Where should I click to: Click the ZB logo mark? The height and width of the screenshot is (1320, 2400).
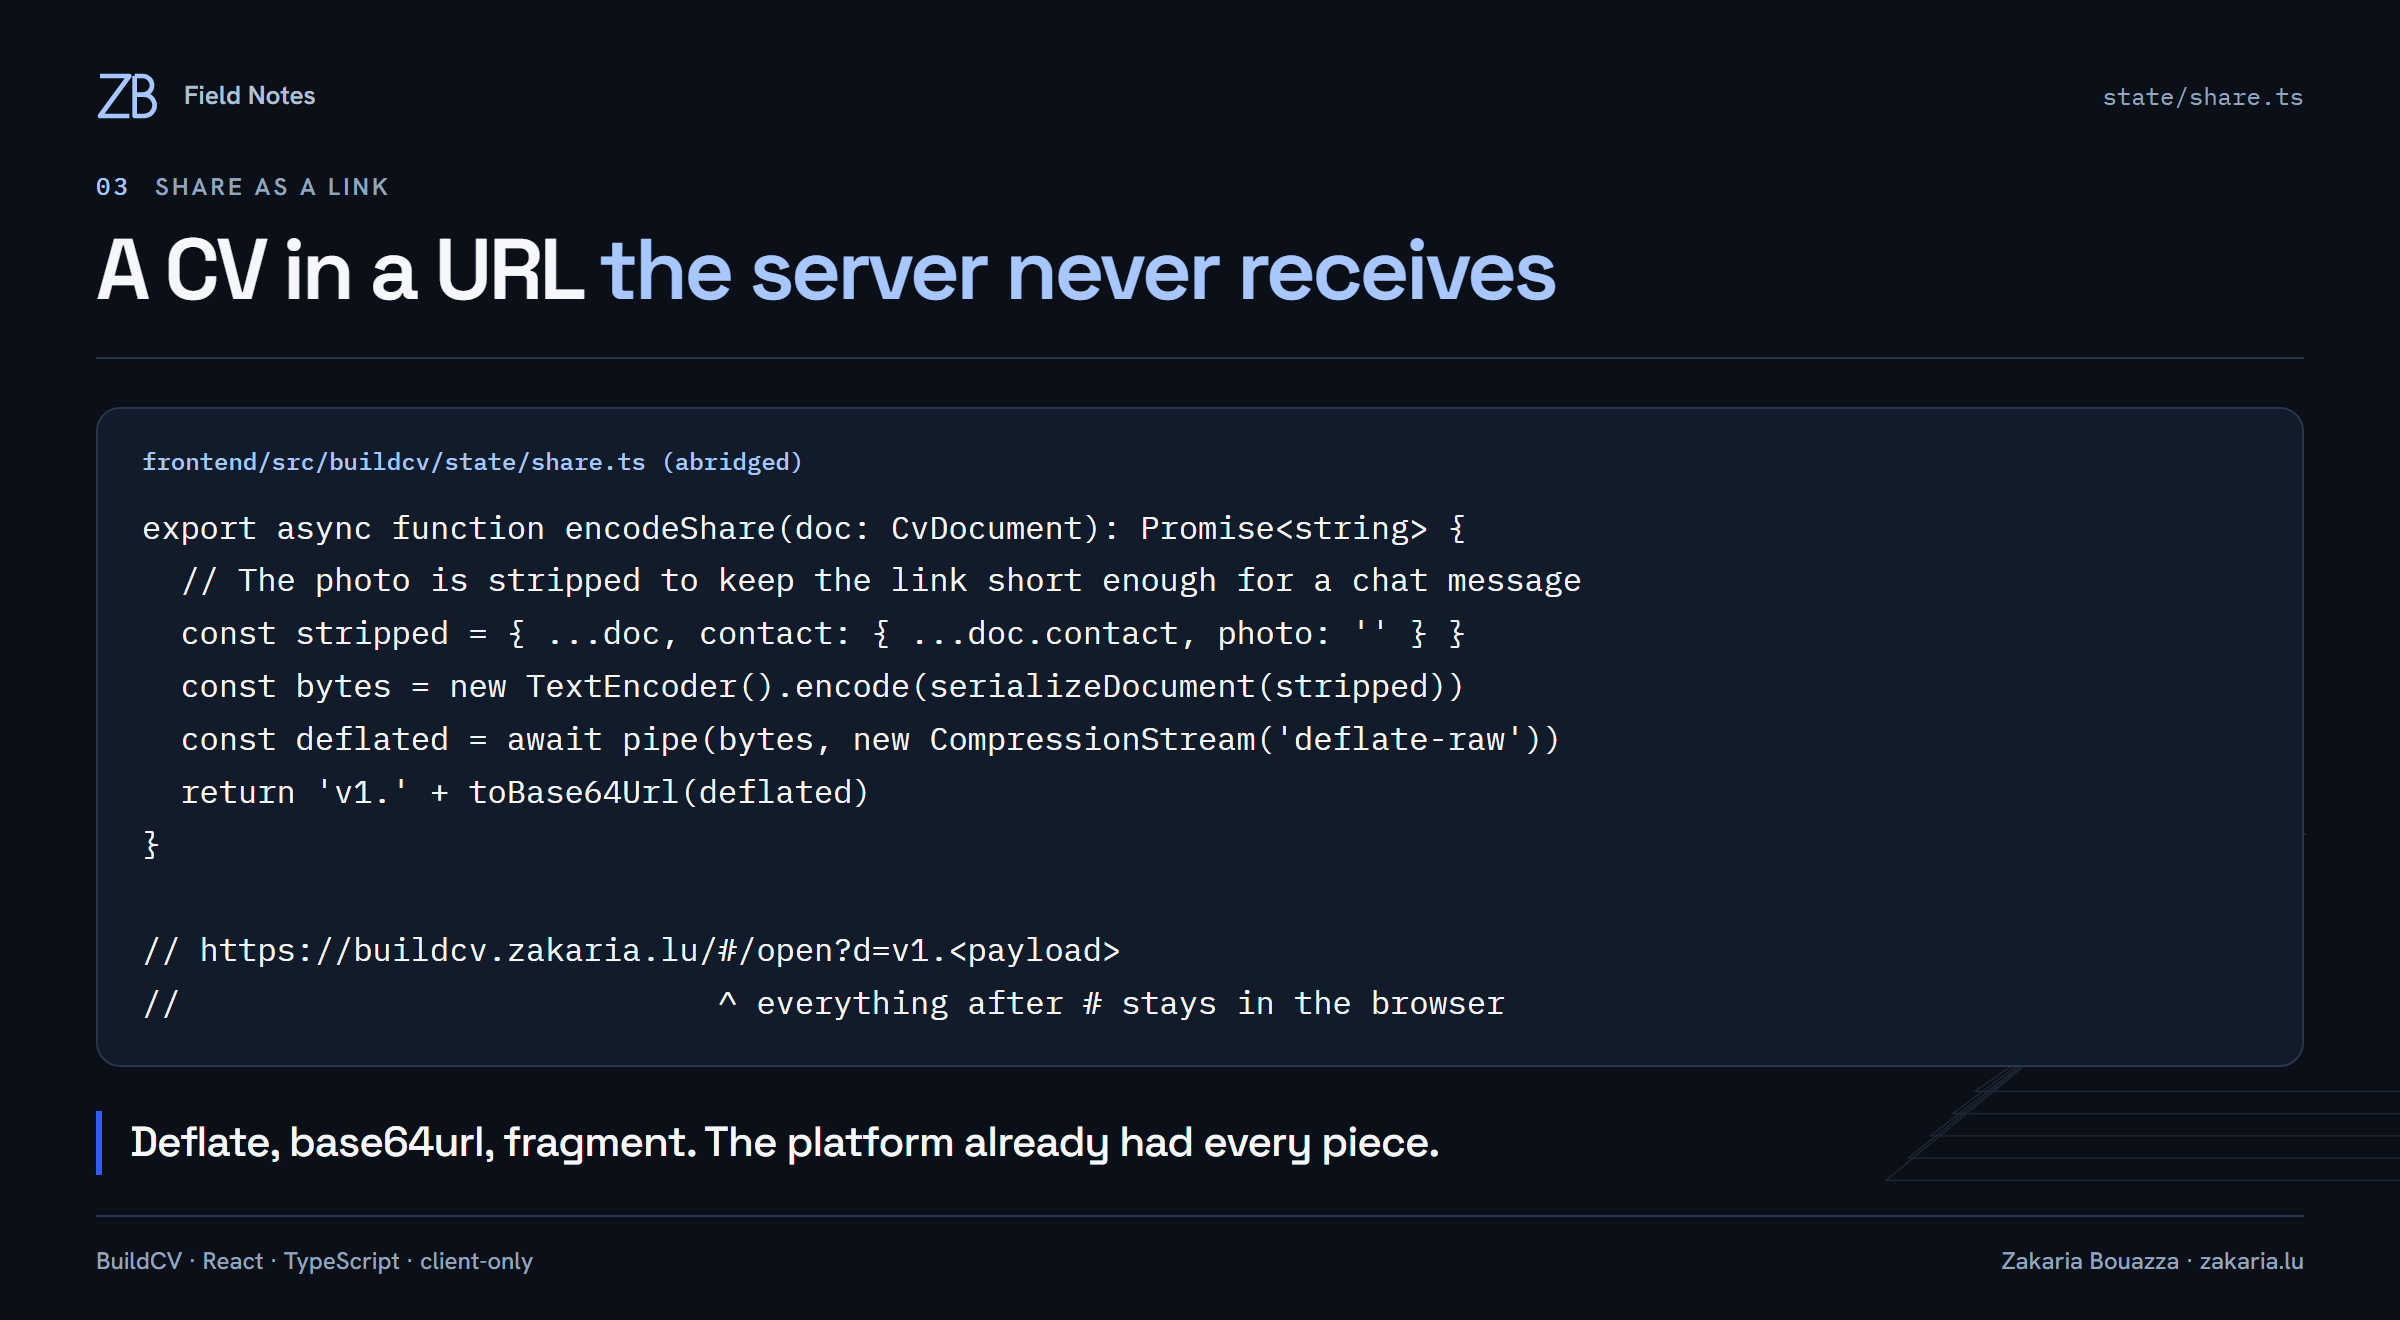point(127,96)
